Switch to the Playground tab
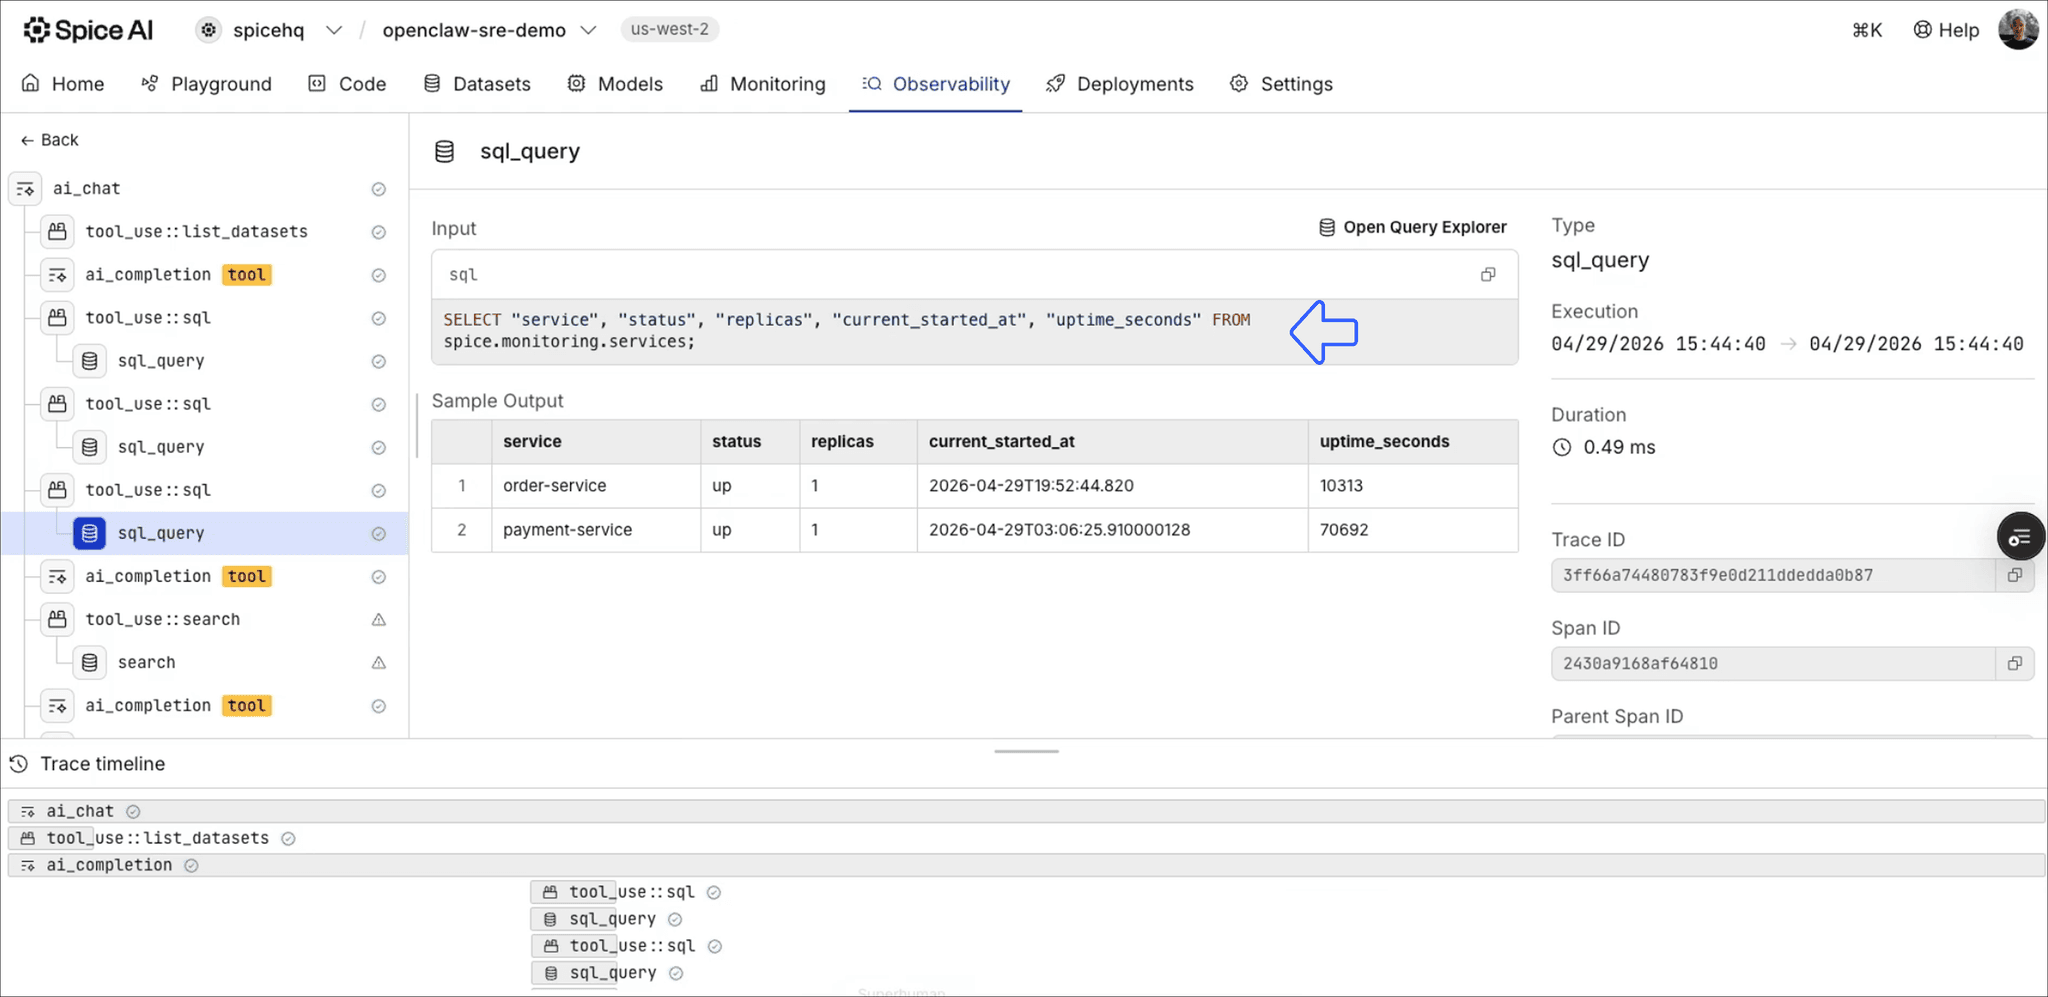 click(x=206, y=84)
